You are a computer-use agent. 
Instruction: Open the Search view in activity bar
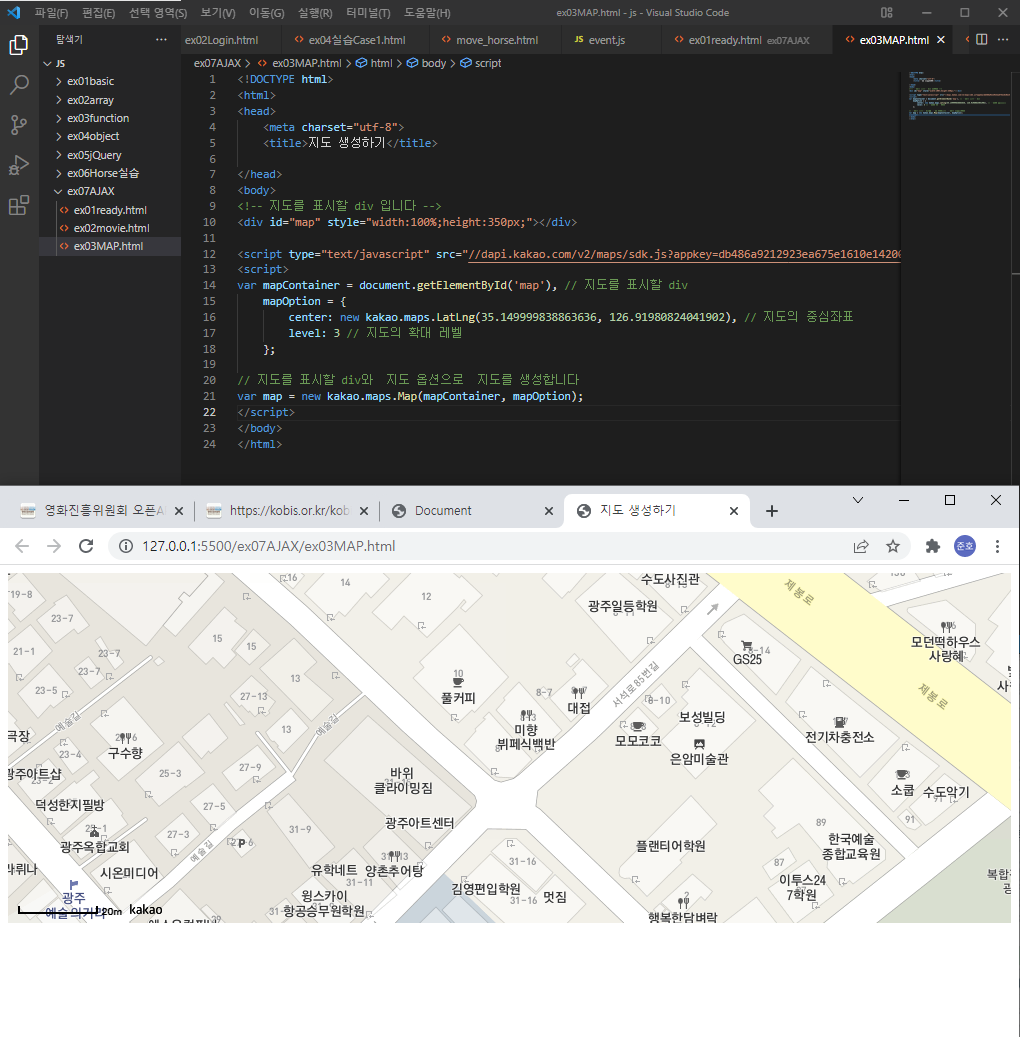[x=19, y=85]
